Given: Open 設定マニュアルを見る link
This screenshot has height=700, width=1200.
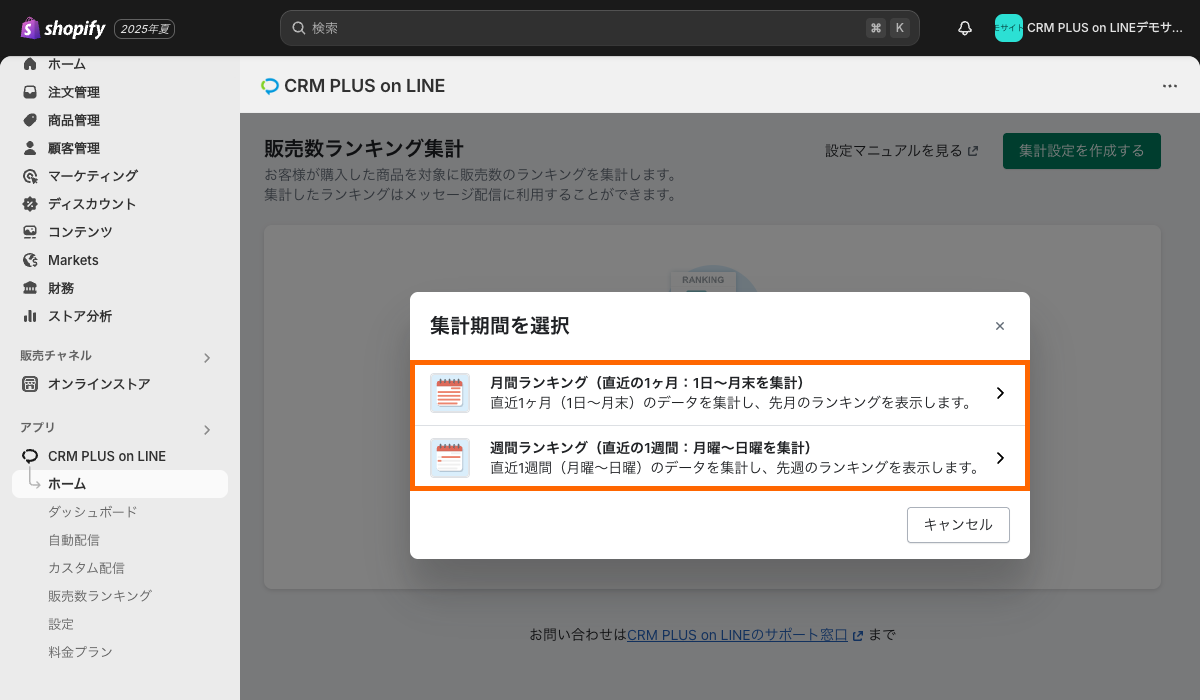Looking at the screenshot, I should [902, 151].
